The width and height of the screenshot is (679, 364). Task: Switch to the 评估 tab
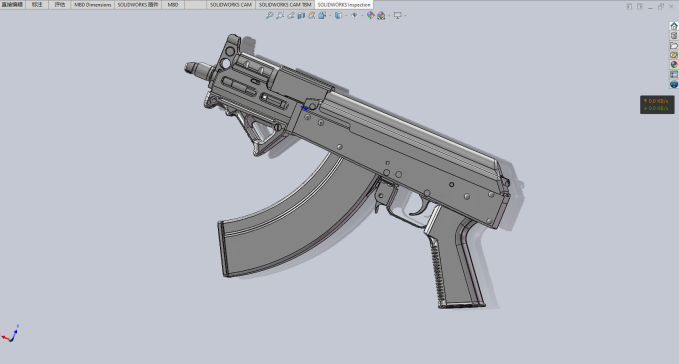point(60,5)
